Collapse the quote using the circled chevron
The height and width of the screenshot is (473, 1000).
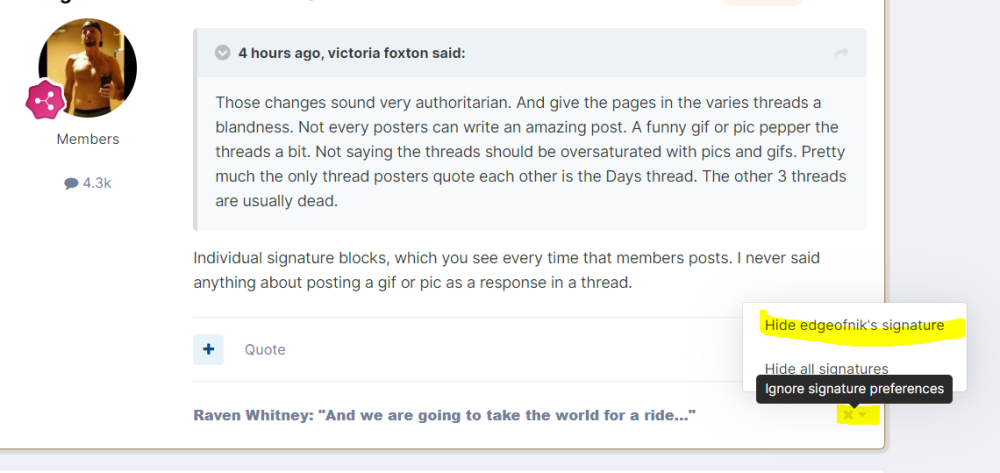(x=221, y=53)
